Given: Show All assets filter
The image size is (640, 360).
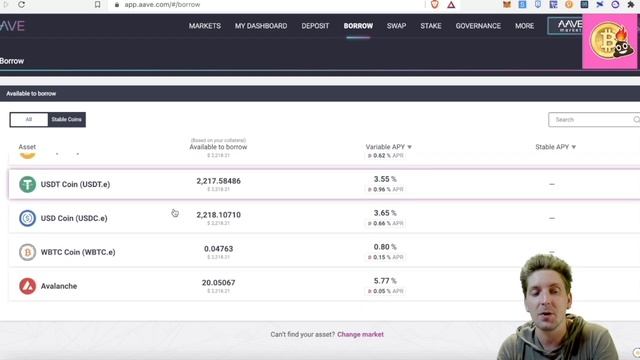Looking at the screenshot, I should click(29, 120).
